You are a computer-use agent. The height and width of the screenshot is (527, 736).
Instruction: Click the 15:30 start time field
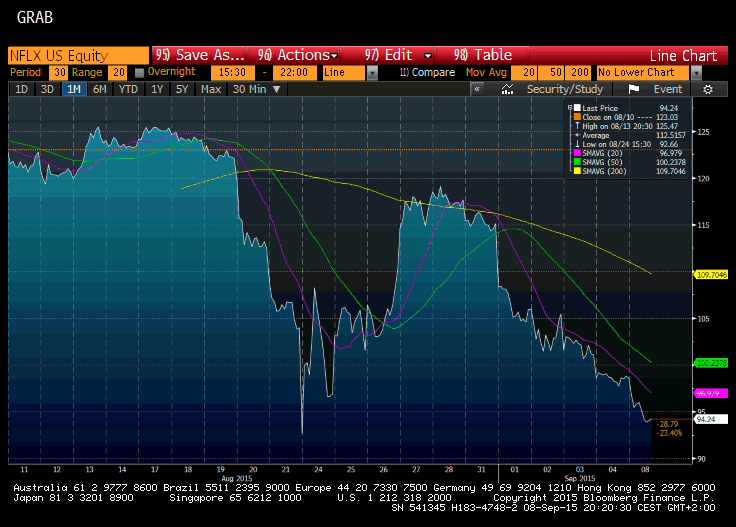(232, 73)
